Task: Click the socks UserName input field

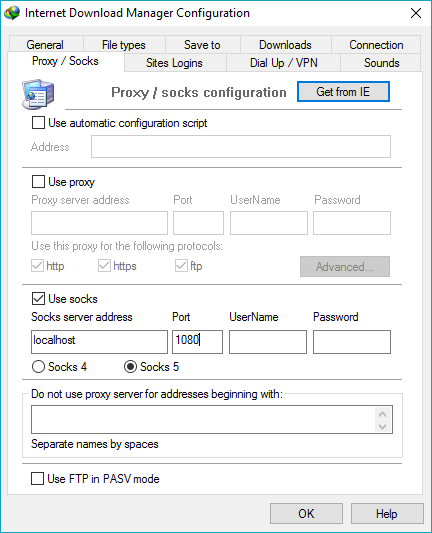Action: pyautogui.click(x=268, y=342)
